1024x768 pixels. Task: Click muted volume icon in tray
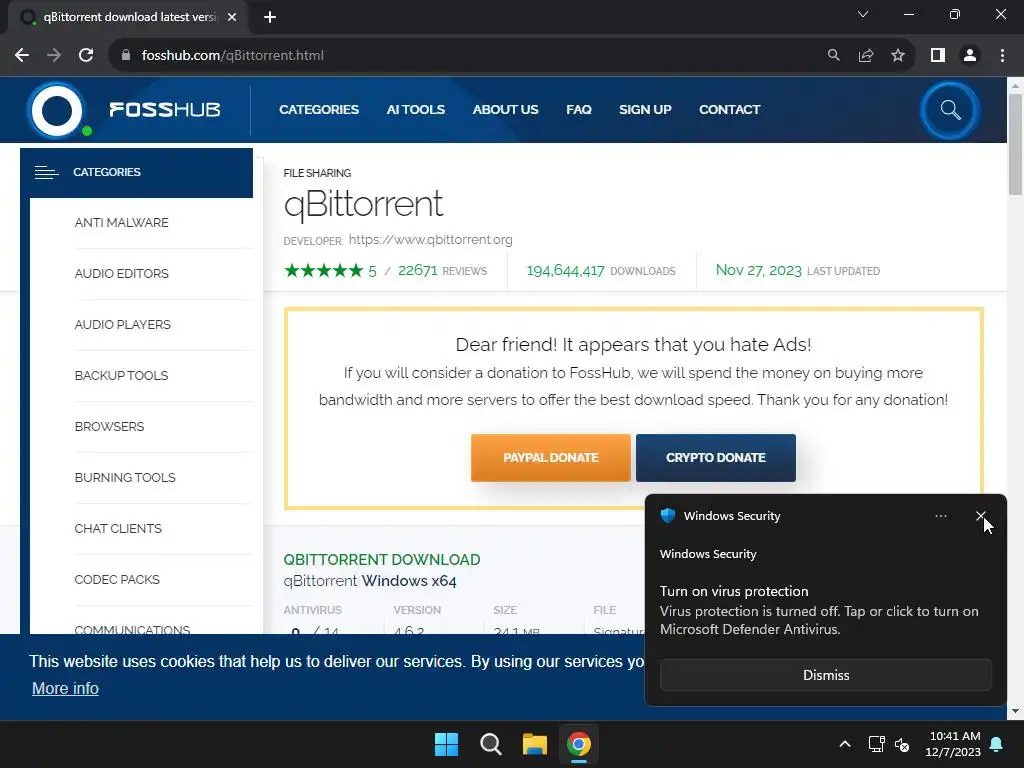click(x=902, y=744)
